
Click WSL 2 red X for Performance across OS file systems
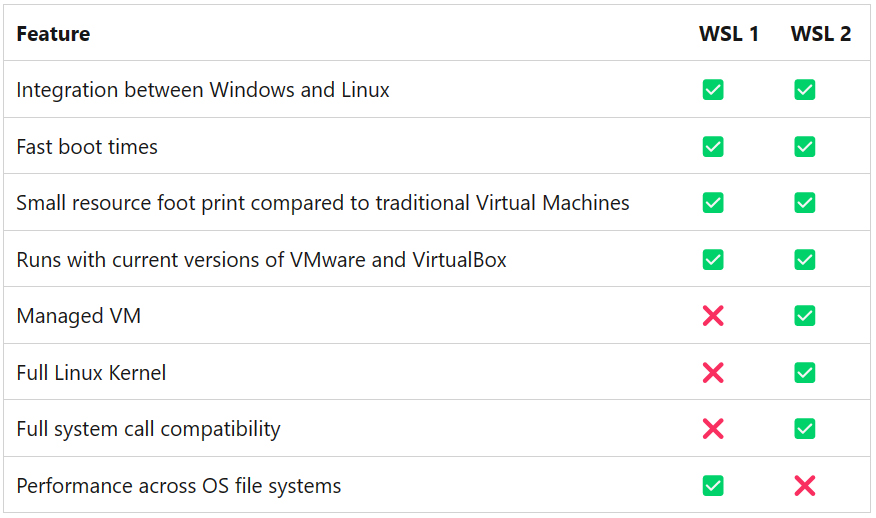804,486
